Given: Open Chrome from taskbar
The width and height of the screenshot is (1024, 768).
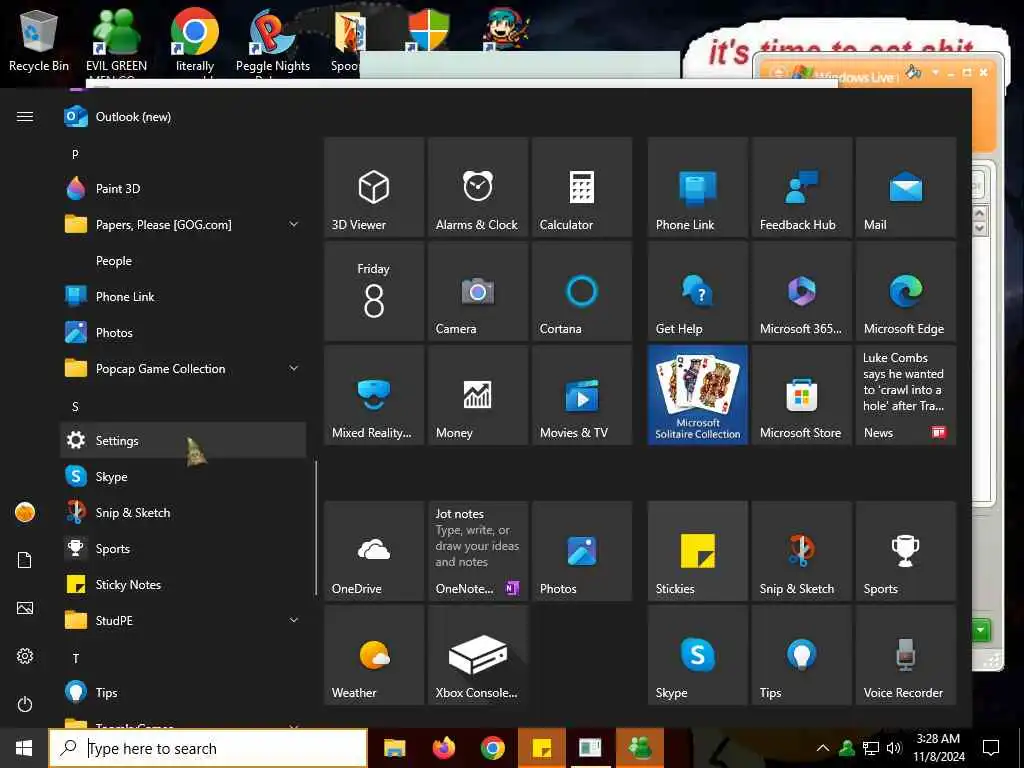Looking at the screenshot, I should (x=493, y=748).
